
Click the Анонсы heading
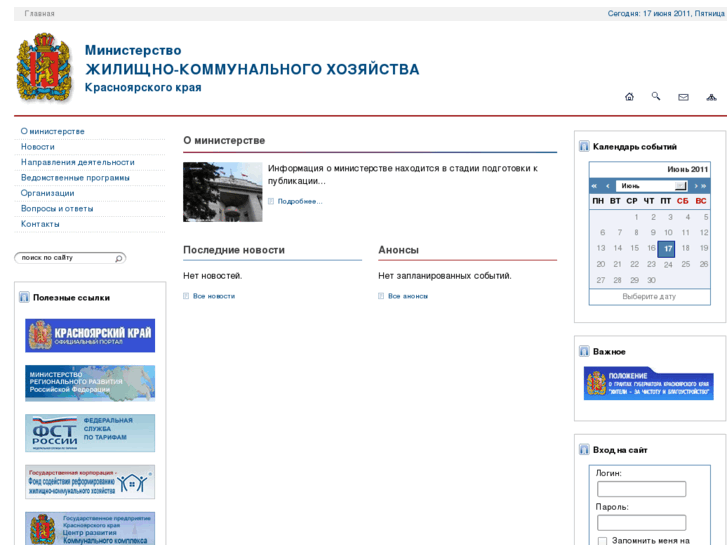point(398,250)
